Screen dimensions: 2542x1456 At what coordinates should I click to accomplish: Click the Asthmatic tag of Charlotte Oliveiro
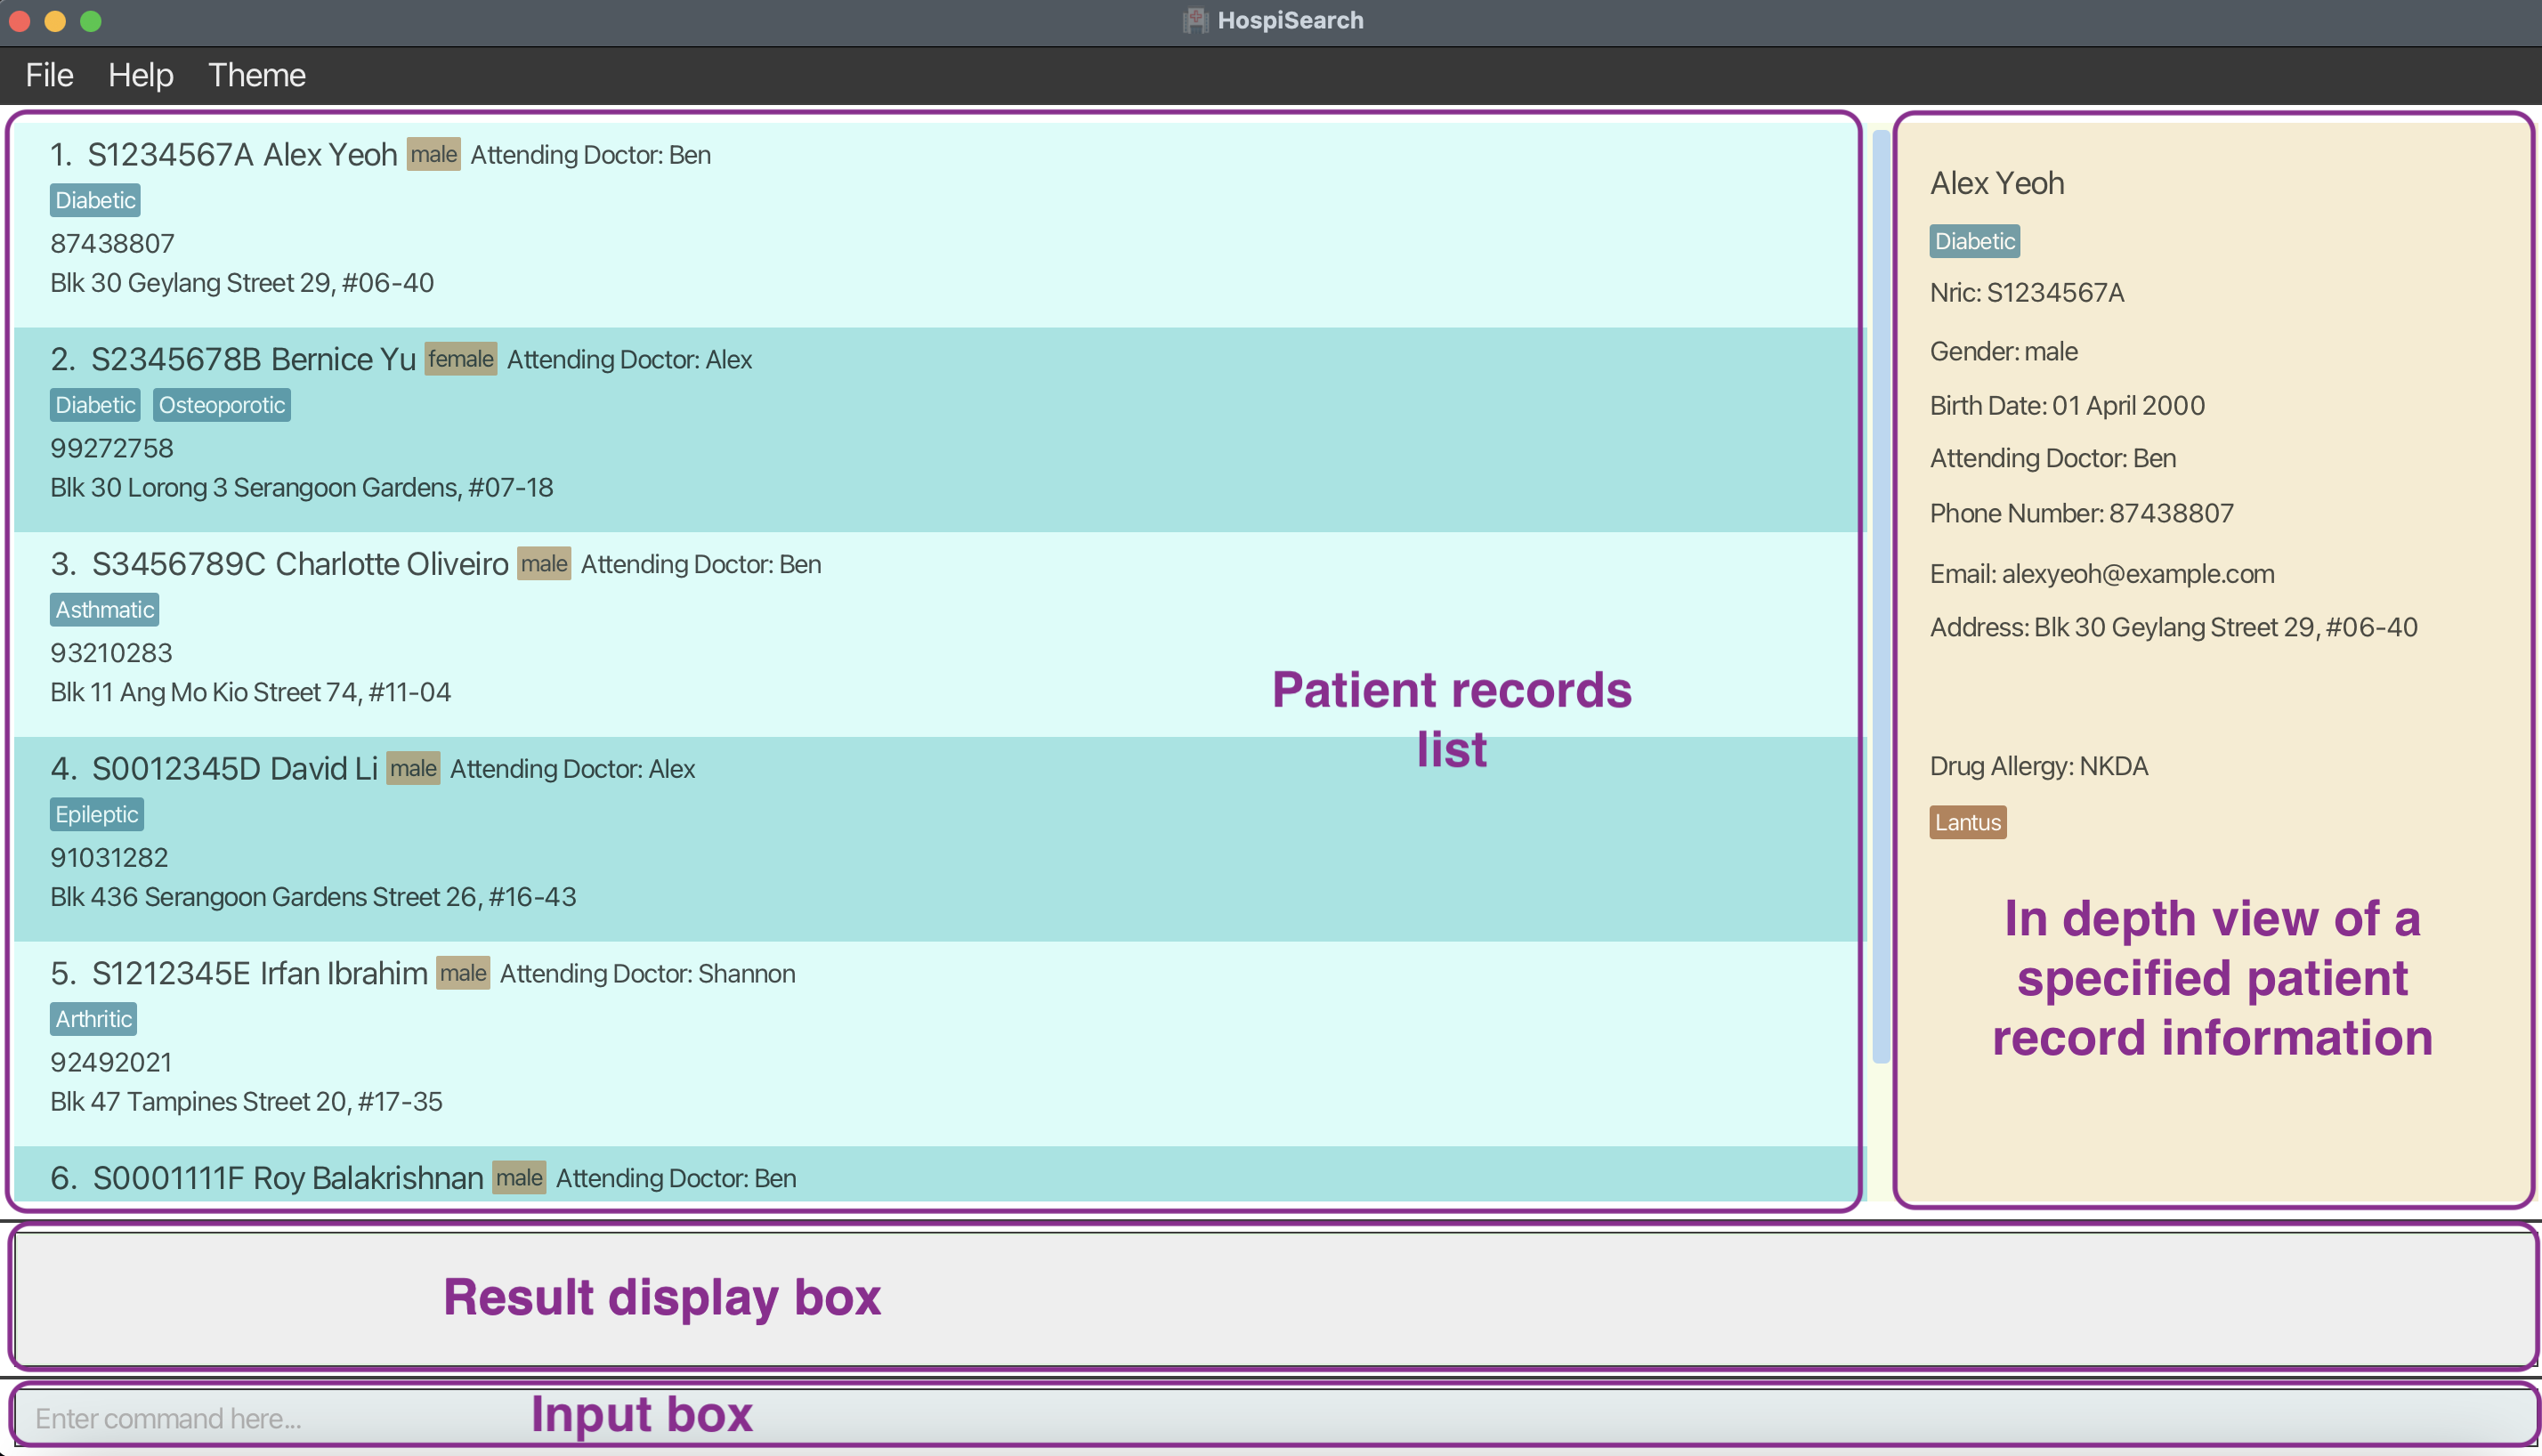(x=105, y=610)
